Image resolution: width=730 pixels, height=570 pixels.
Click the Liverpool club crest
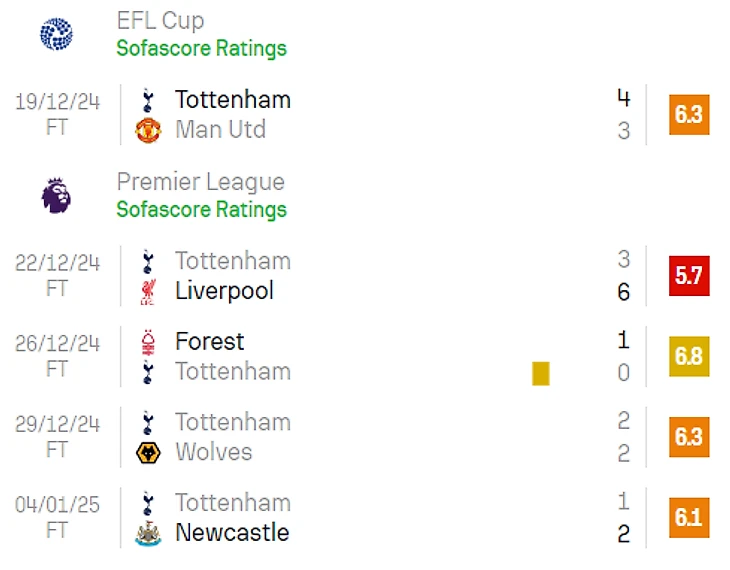click(148, 292)
